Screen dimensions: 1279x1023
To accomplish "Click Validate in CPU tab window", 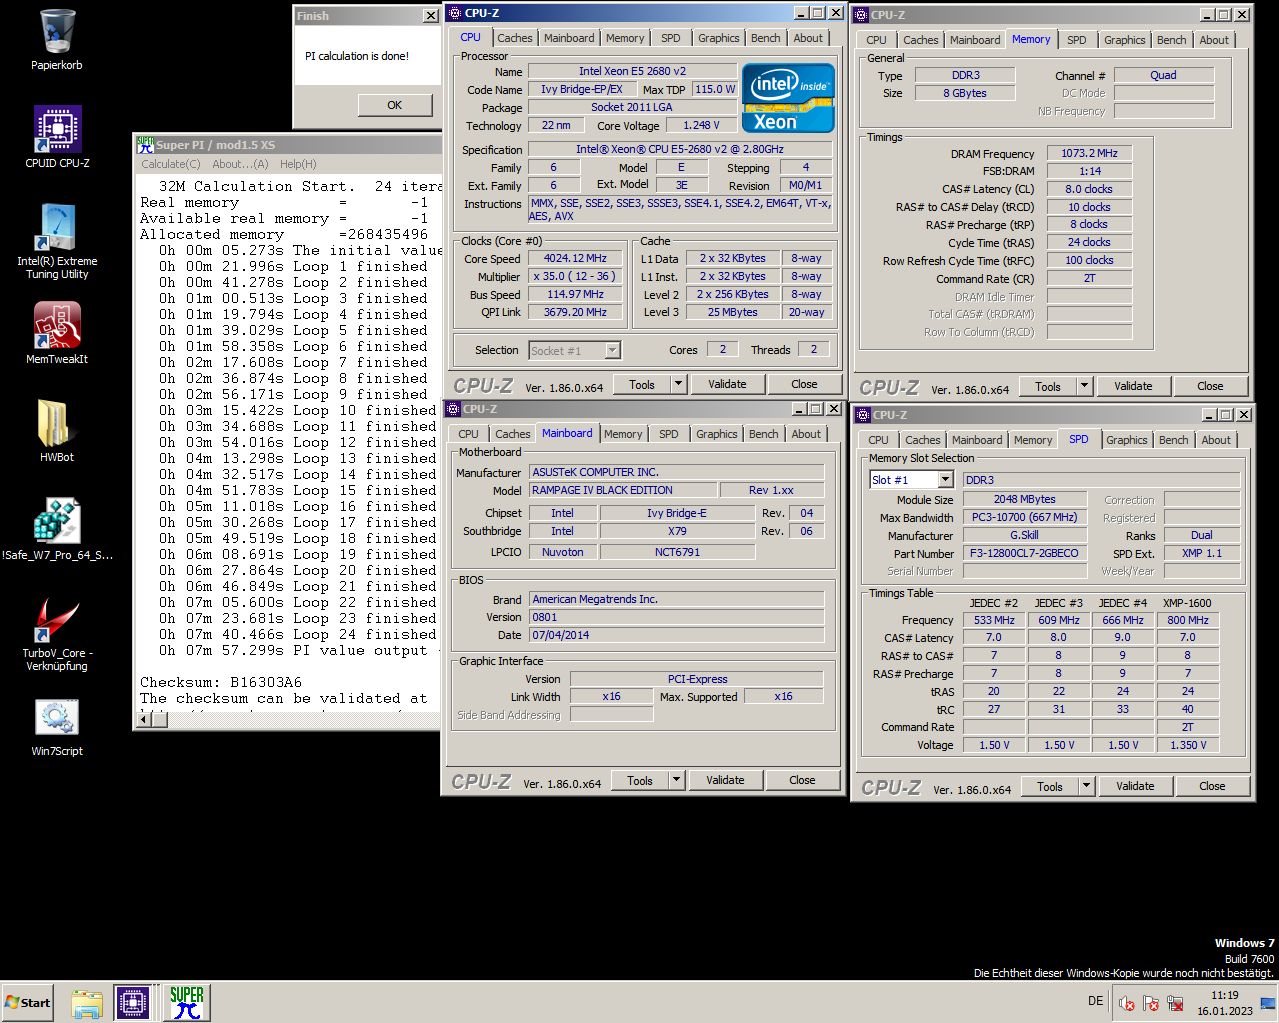I will pyautogui.click(x=727, y=384).
